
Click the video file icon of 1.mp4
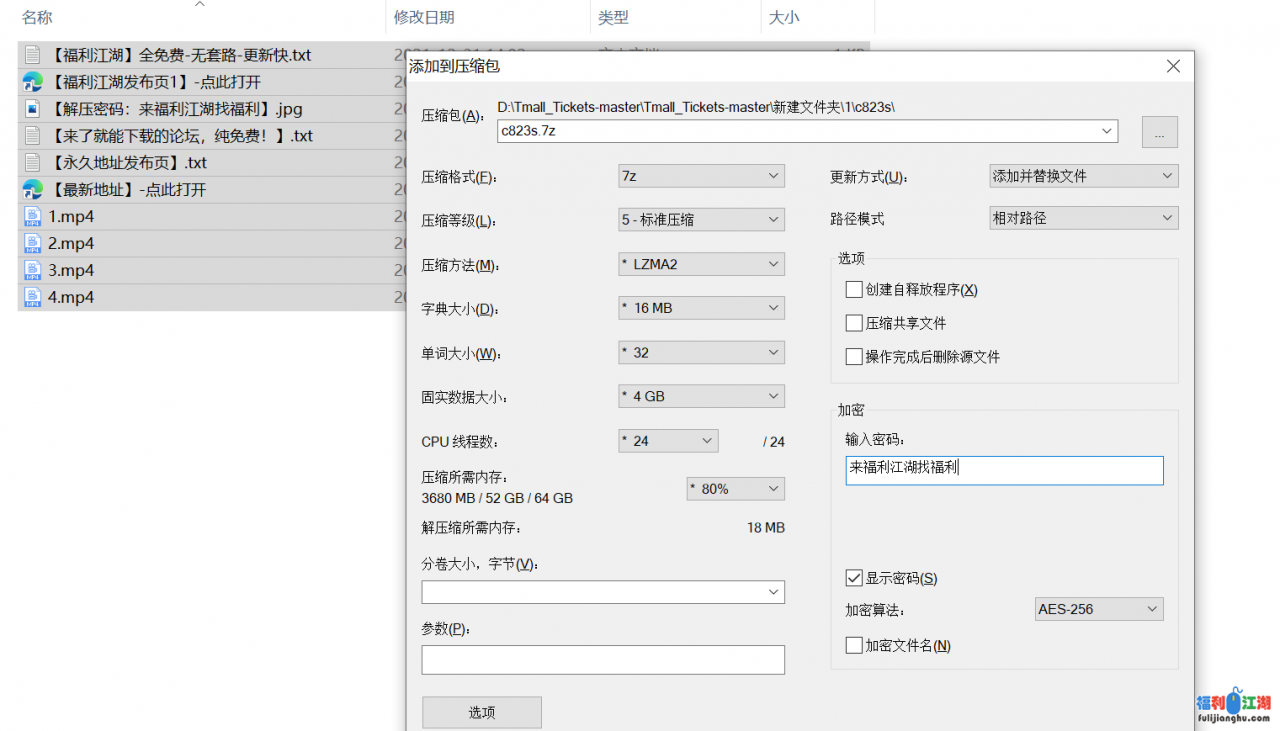coord(32,215)
